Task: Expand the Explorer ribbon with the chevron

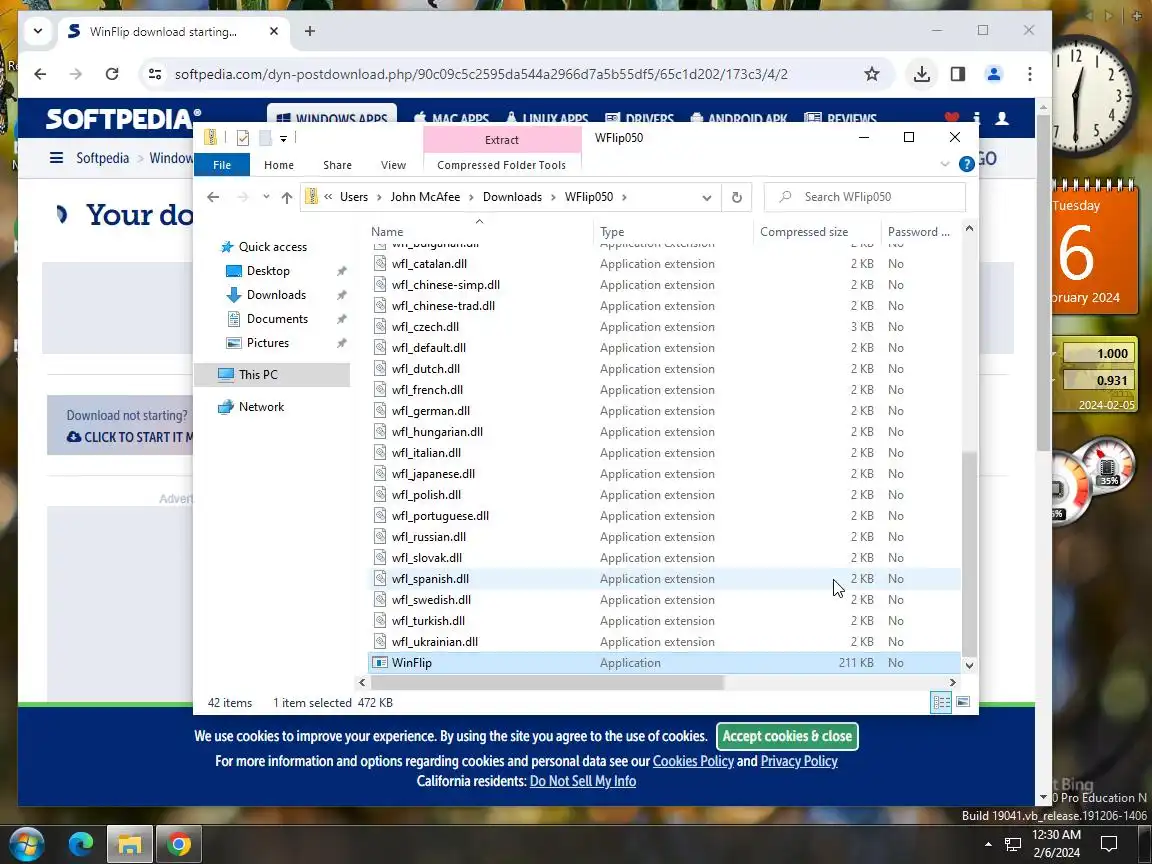Action: (945, 164)
